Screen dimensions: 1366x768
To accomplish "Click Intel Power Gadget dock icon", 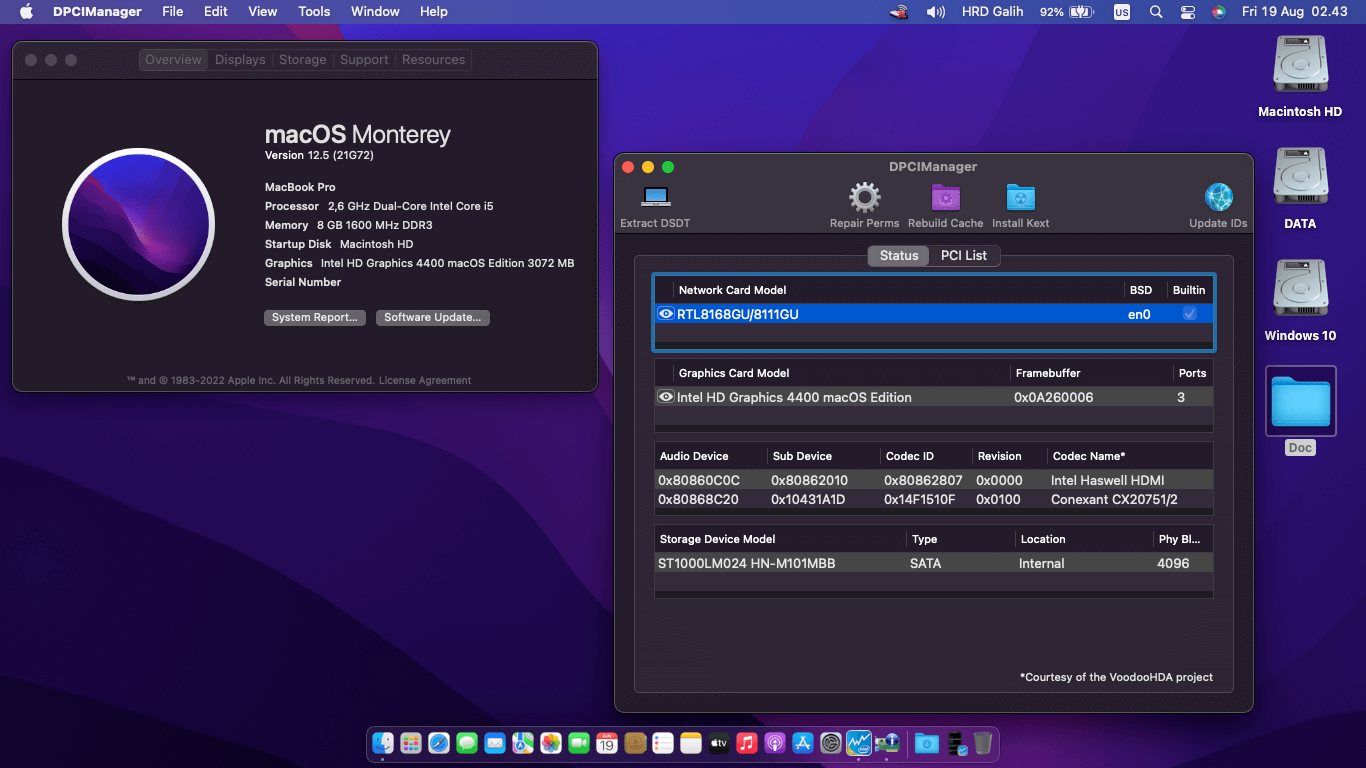I will (858, 743).
